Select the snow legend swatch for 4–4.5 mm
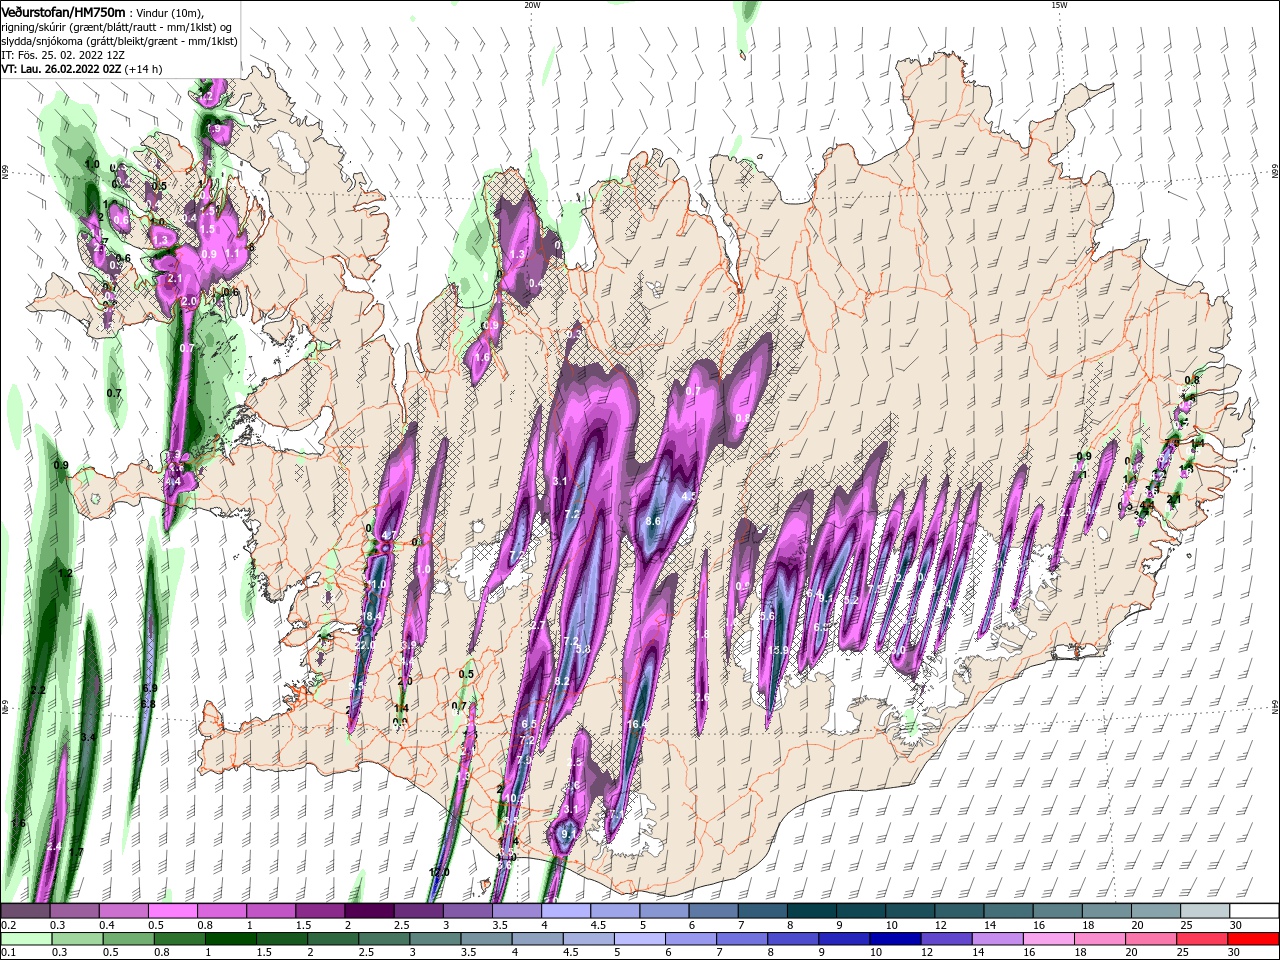Screen dimensions: 1280x960 [566, 910]
